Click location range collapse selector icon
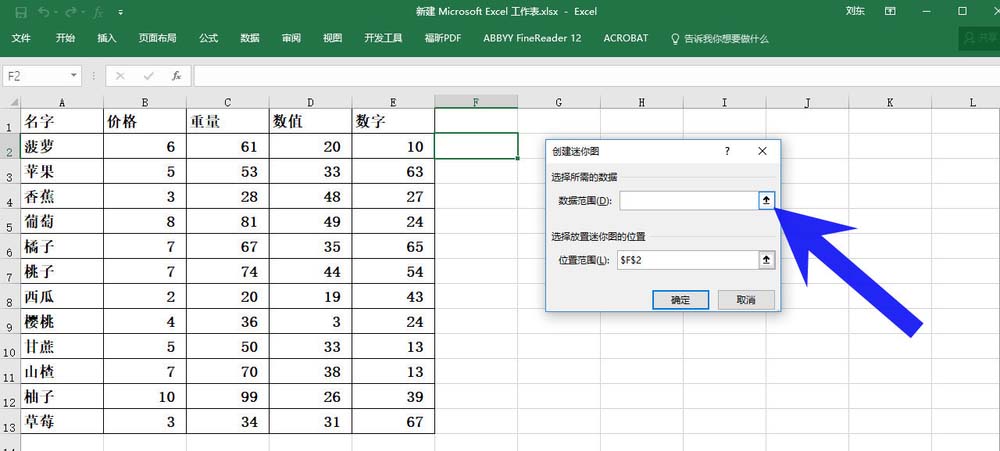This screenshot has width=1000, height=451. click(x=767, y=260)
